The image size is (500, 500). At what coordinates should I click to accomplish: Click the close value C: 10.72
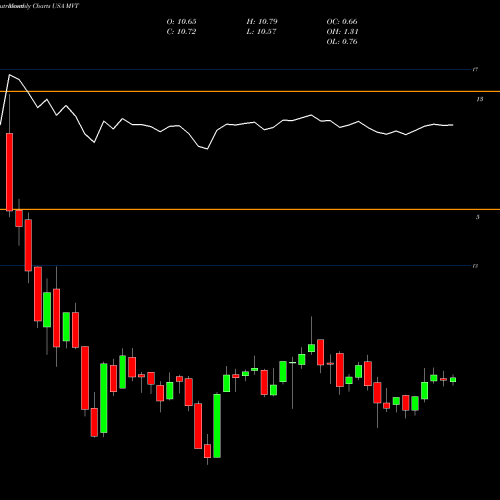coord(181,32)
